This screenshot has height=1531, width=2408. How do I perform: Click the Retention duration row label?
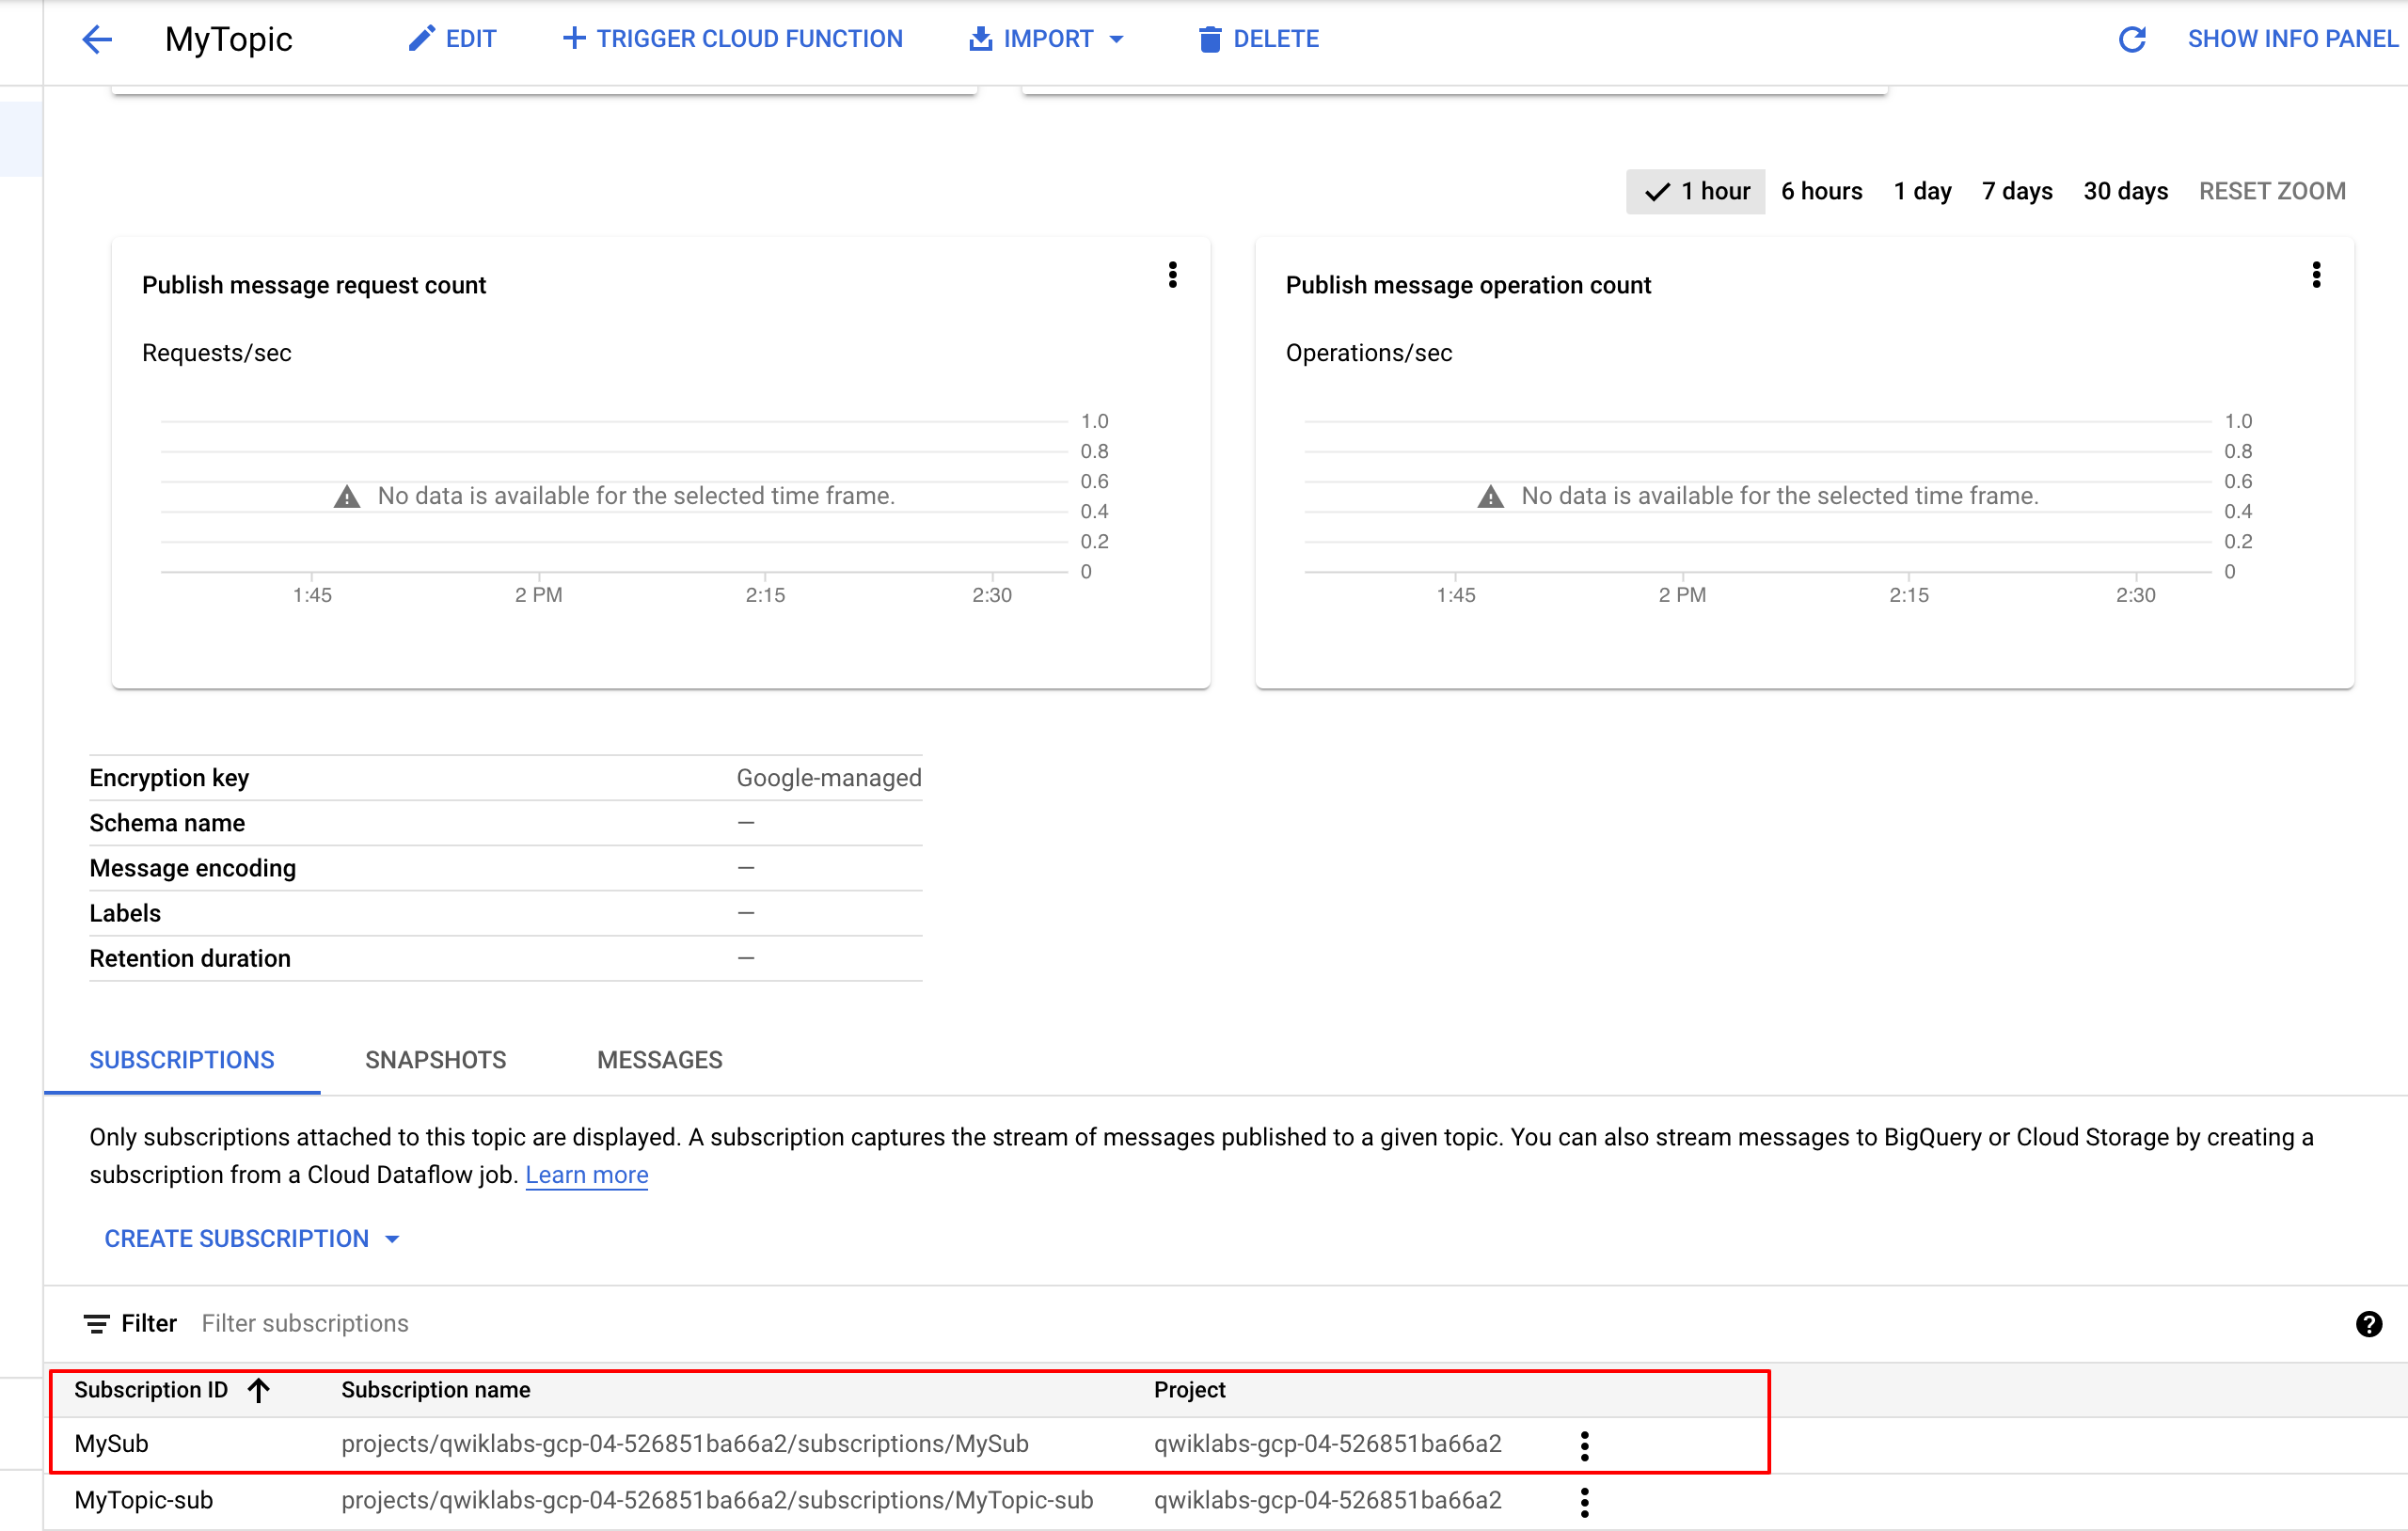pyautogui.click(x=190, y=958)
